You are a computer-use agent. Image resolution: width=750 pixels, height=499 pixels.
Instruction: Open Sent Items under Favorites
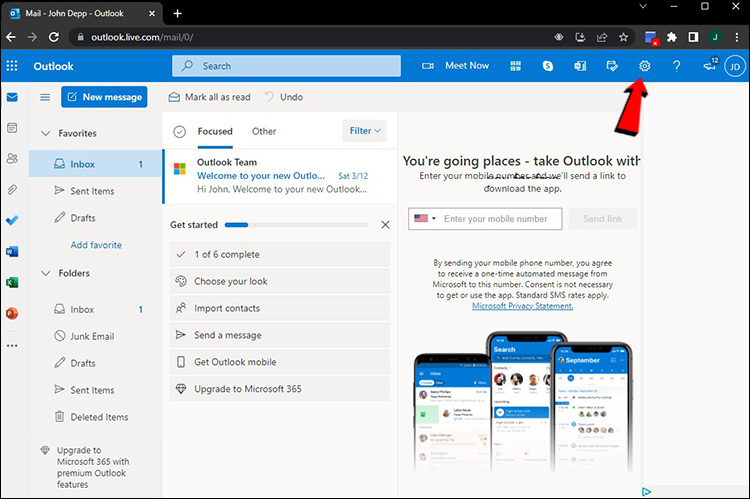(x=96, y=191)
